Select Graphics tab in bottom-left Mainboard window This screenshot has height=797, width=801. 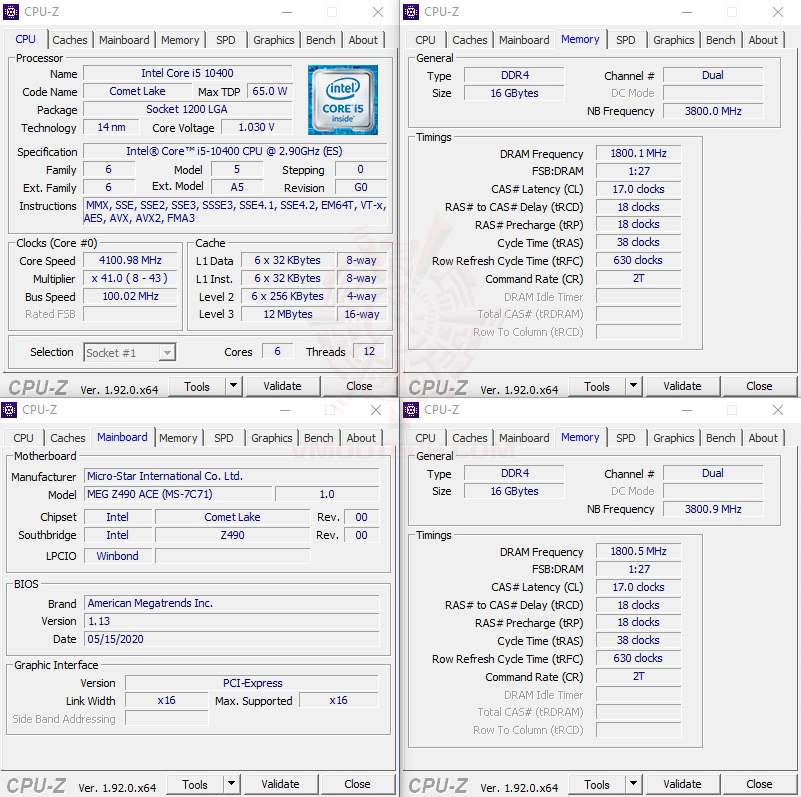coord(271,438)
